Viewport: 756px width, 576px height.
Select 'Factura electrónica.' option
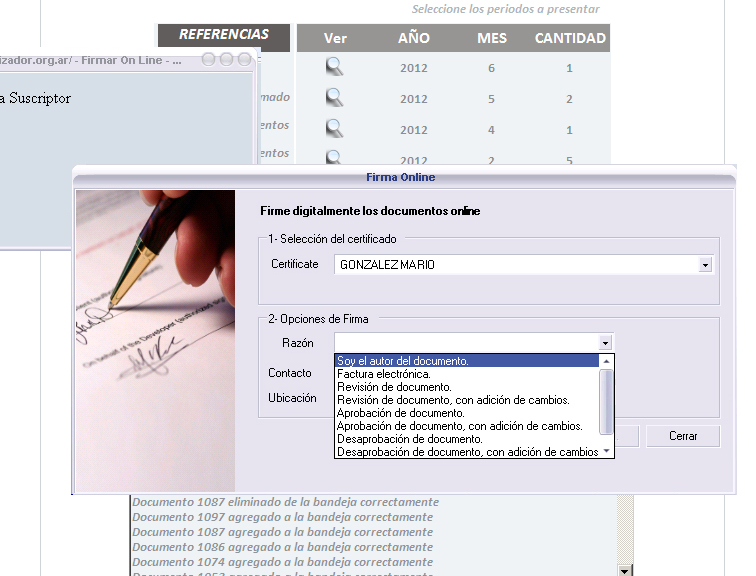[384, 374]
